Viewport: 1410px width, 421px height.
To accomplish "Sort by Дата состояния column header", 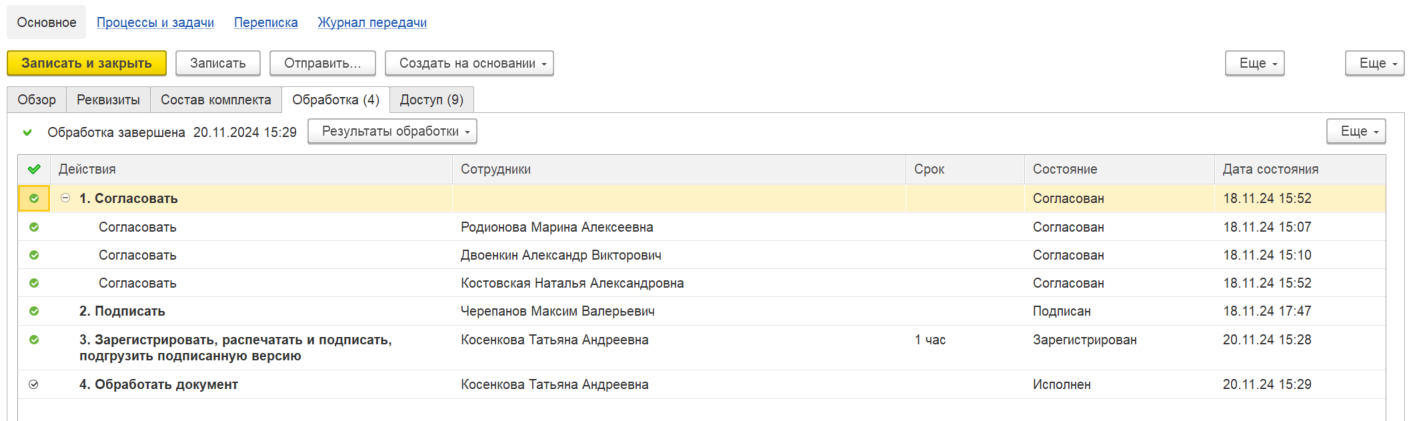I will coord(1300,169).
